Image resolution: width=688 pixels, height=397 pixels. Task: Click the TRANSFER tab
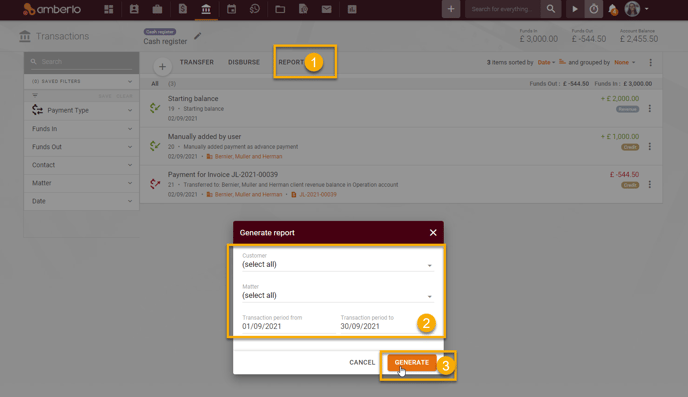coord(197,62)
